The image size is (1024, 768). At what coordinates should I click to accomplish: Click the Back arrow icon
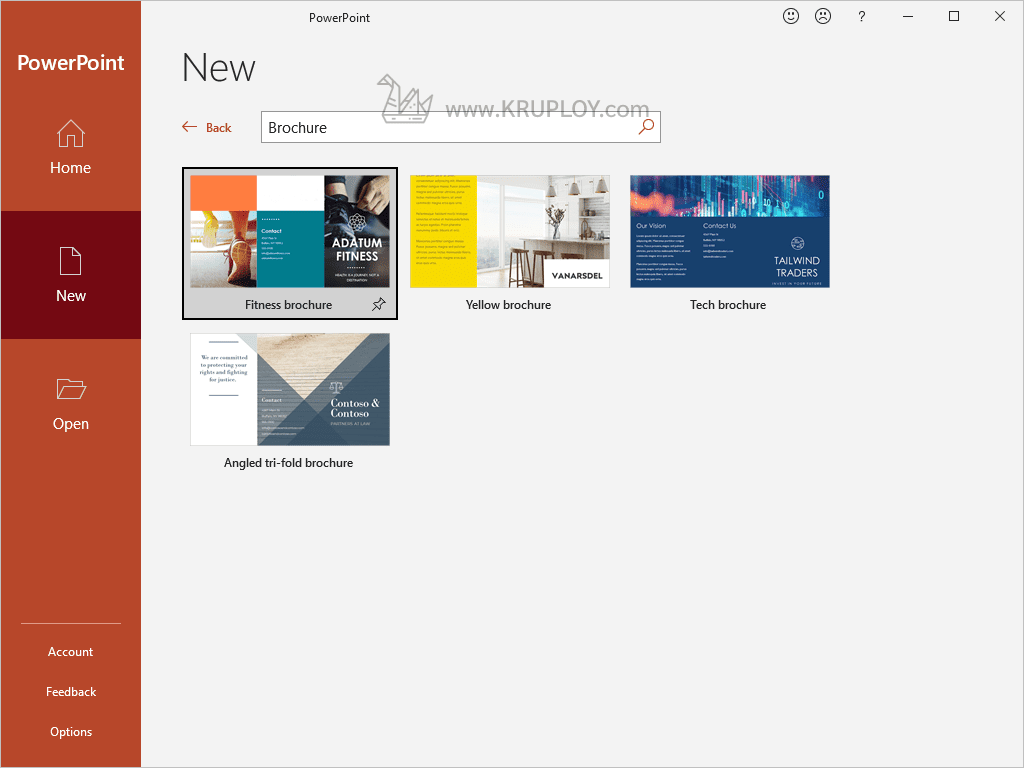[x=189, y=127]
